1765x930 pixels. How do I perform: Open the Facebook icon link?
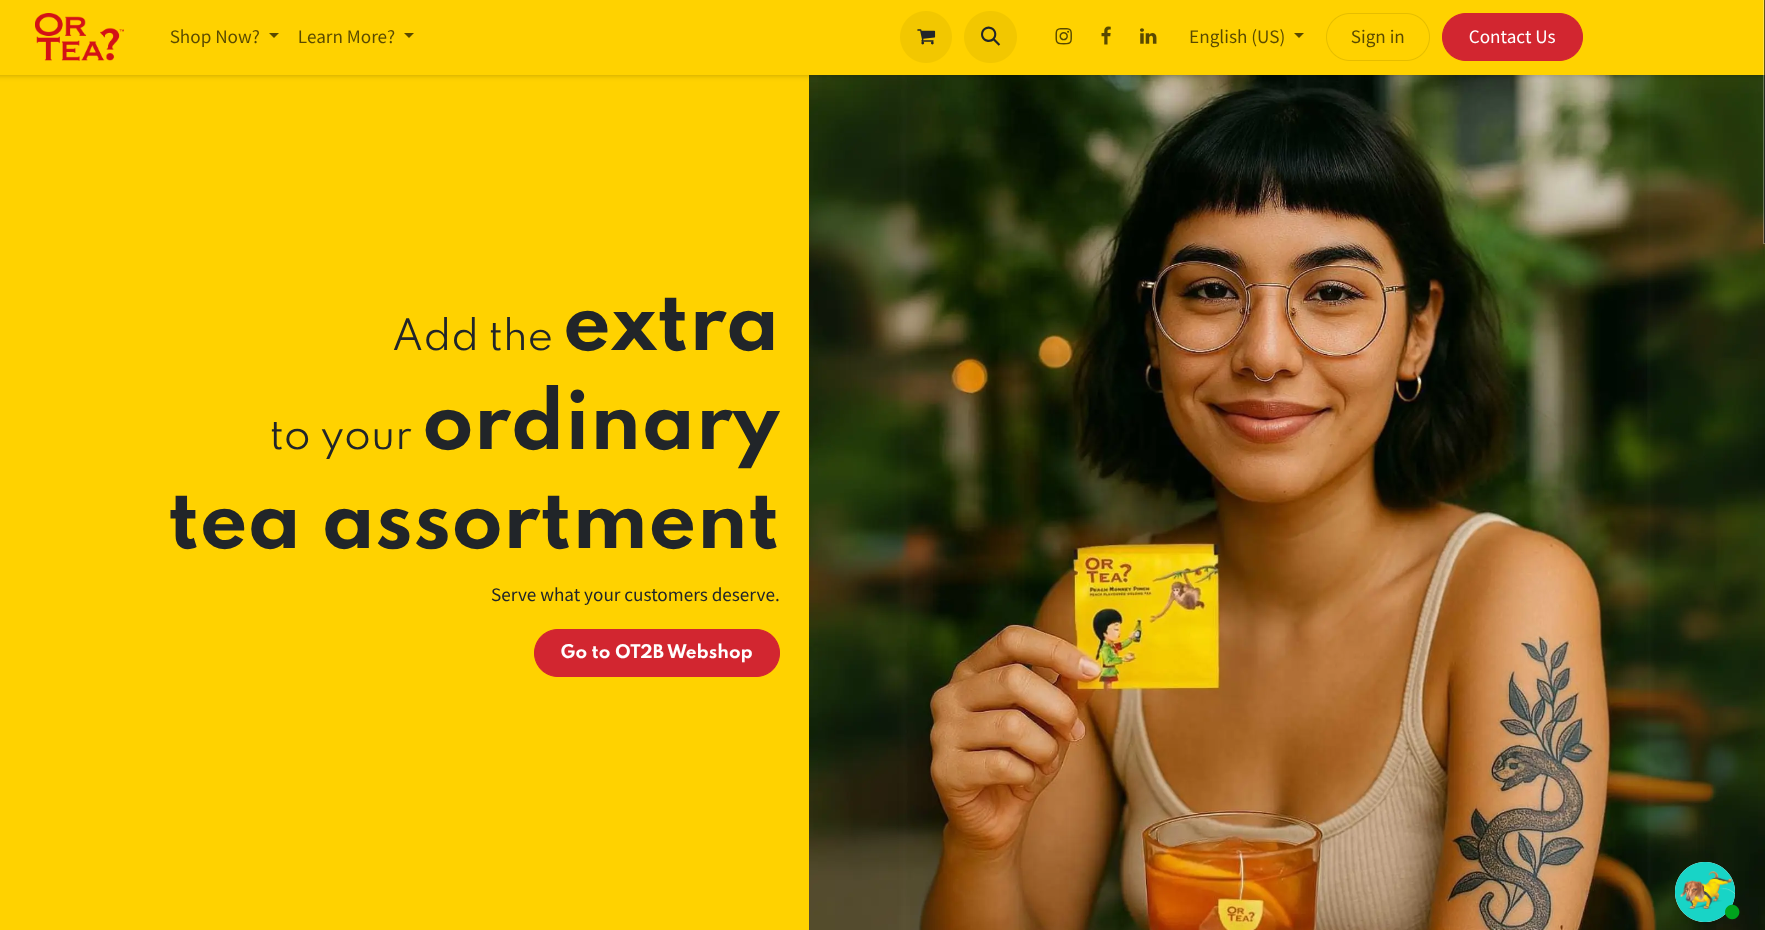(1106, 37)
